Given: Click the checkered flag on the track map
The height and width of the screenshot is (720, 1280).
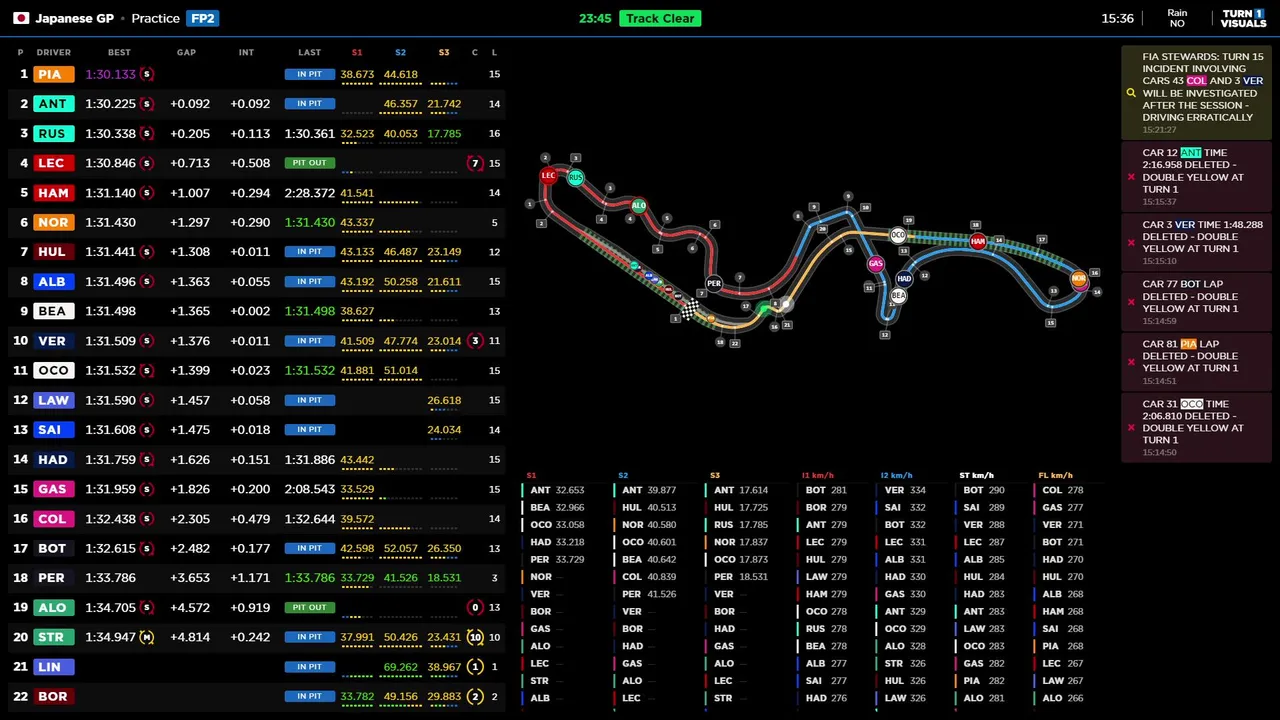Looking at the screenshot, I should click(x=689, y=309).
